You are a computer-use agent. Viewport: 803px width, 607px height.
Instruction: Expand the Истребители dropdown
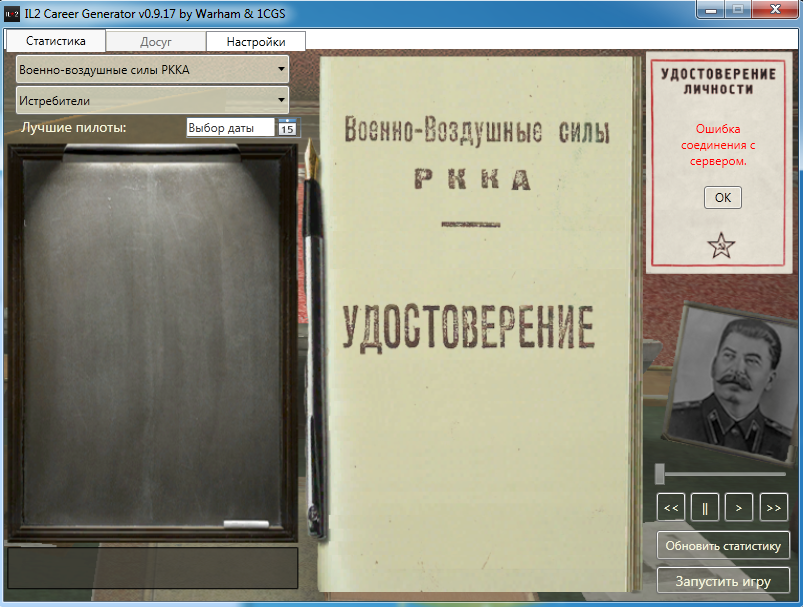point(153,100)
